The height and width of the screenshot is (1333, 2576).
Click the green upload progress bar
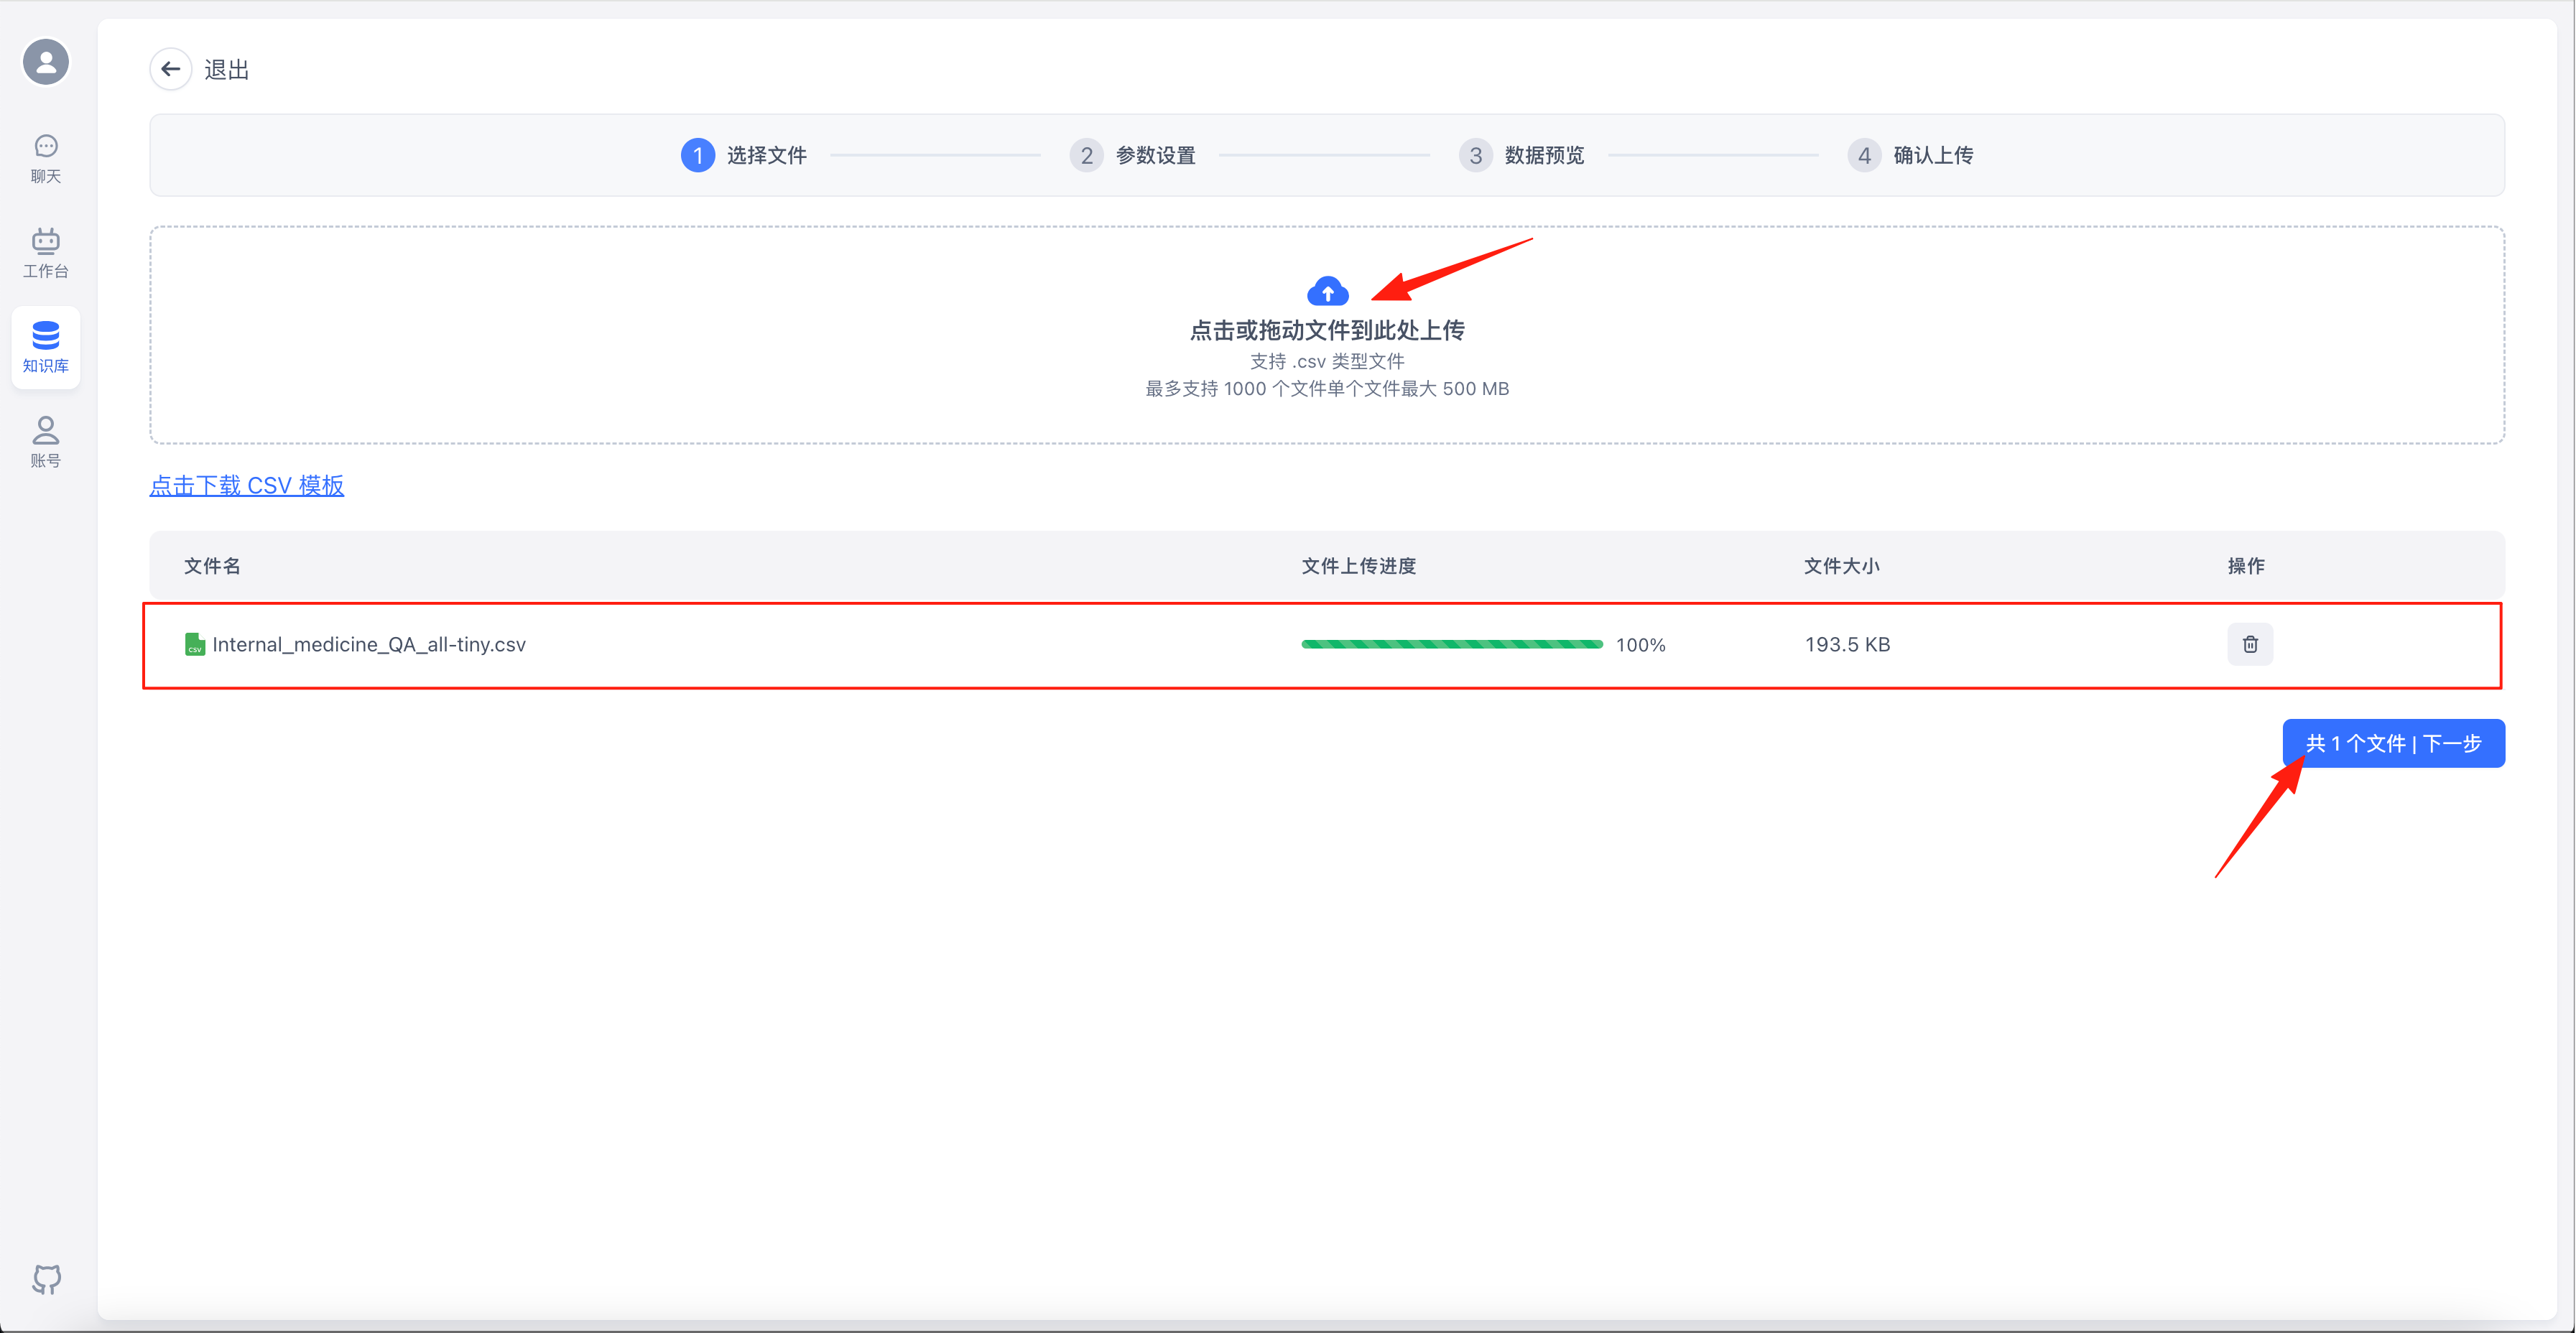(1451, 644)
